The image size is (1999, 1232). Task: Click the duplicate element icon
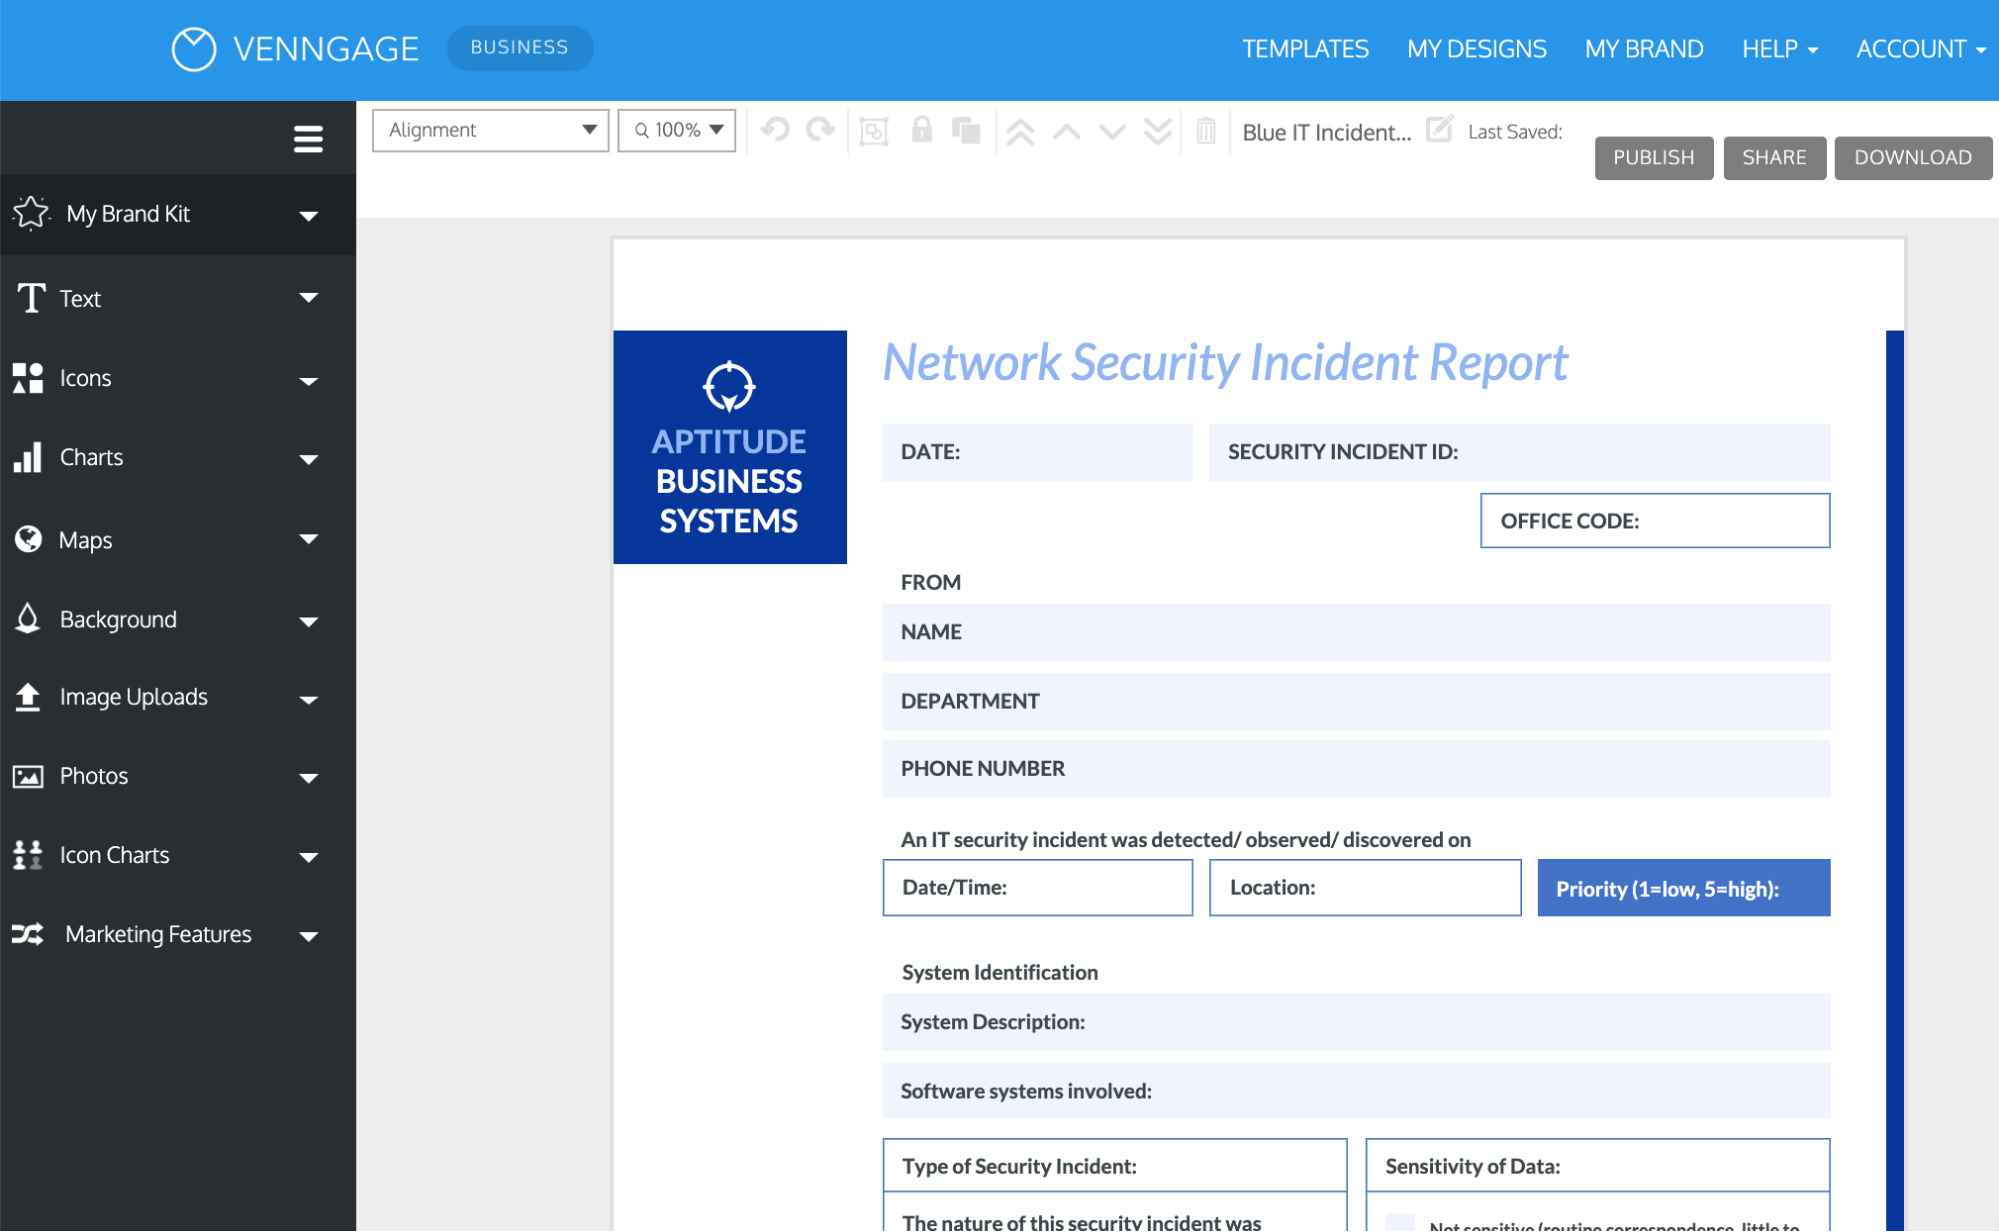[966, 131]
